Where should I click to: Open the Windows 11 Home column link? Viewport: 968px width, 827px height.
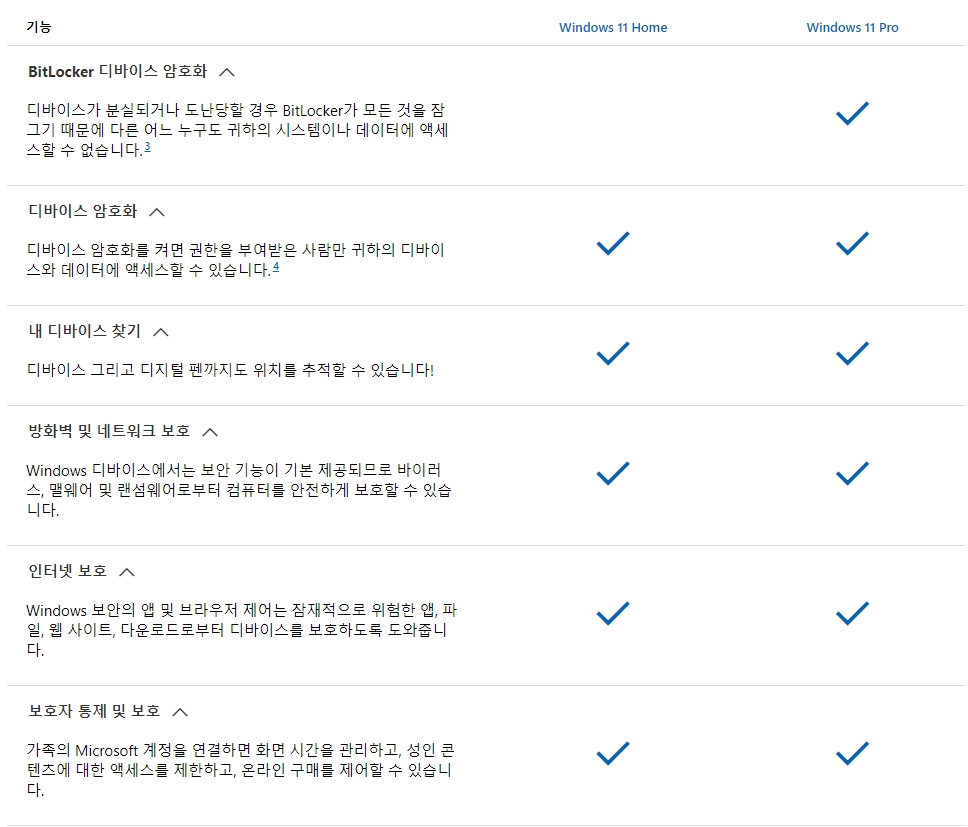tap(613, 27)
